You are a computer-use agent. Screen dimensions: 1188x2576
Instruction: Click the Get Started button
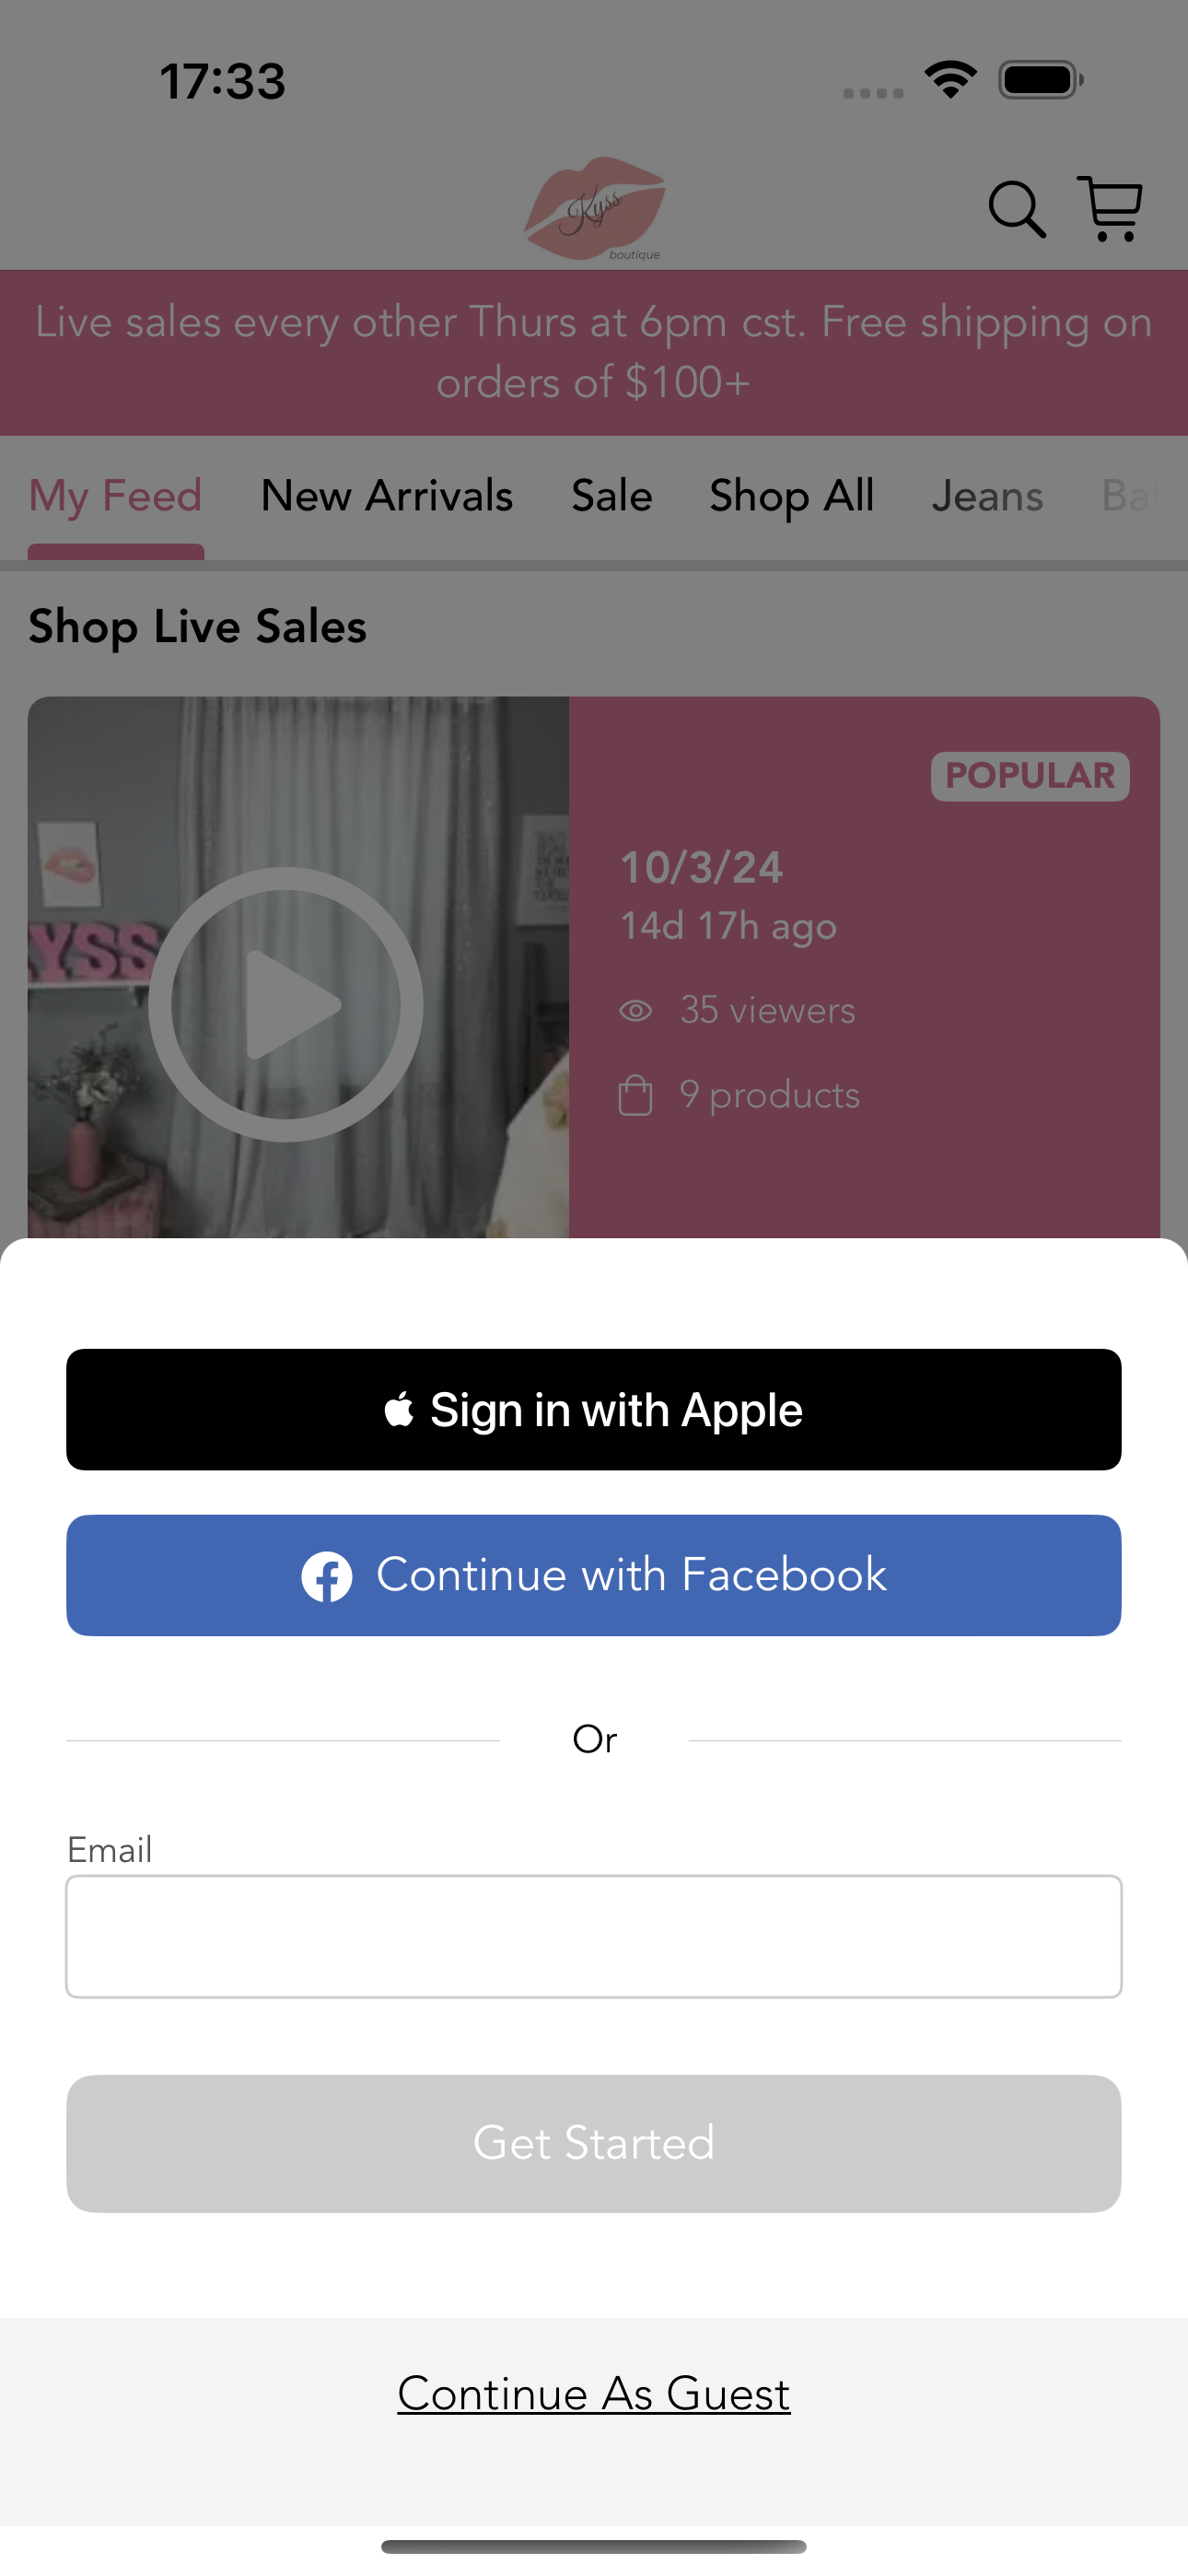[x=594, y=2144]
